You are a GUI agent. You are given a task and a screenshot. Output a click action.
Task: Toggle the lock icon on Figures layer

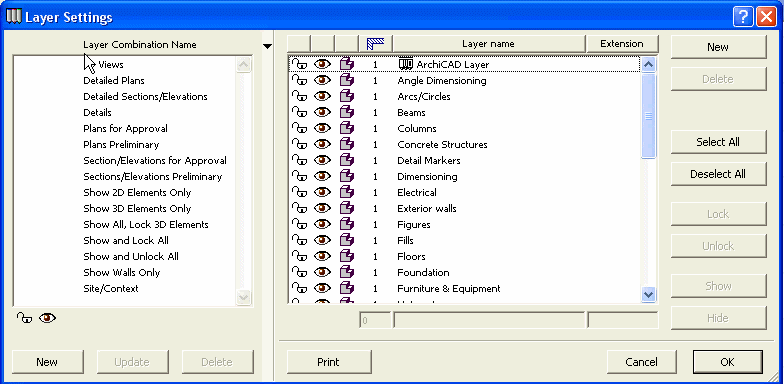click(x=300, y=224)
